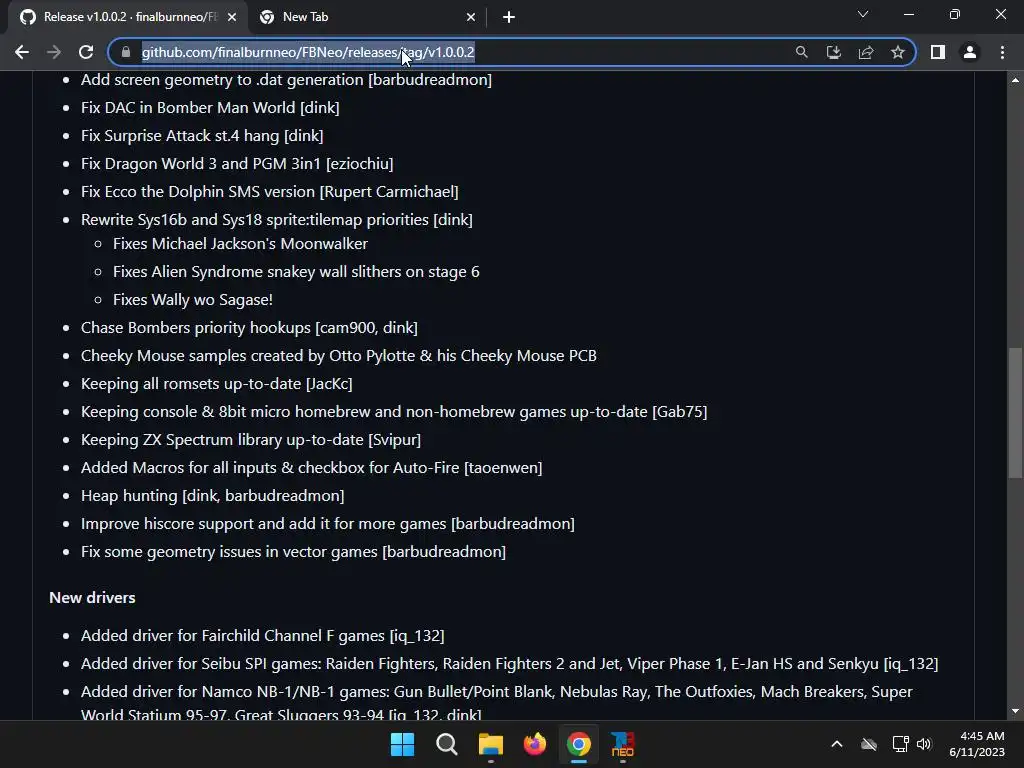Click 'Keeping ZX Spectrum library' line
The height and width of the screenshot is (768, 1024).
coord(251,440)
